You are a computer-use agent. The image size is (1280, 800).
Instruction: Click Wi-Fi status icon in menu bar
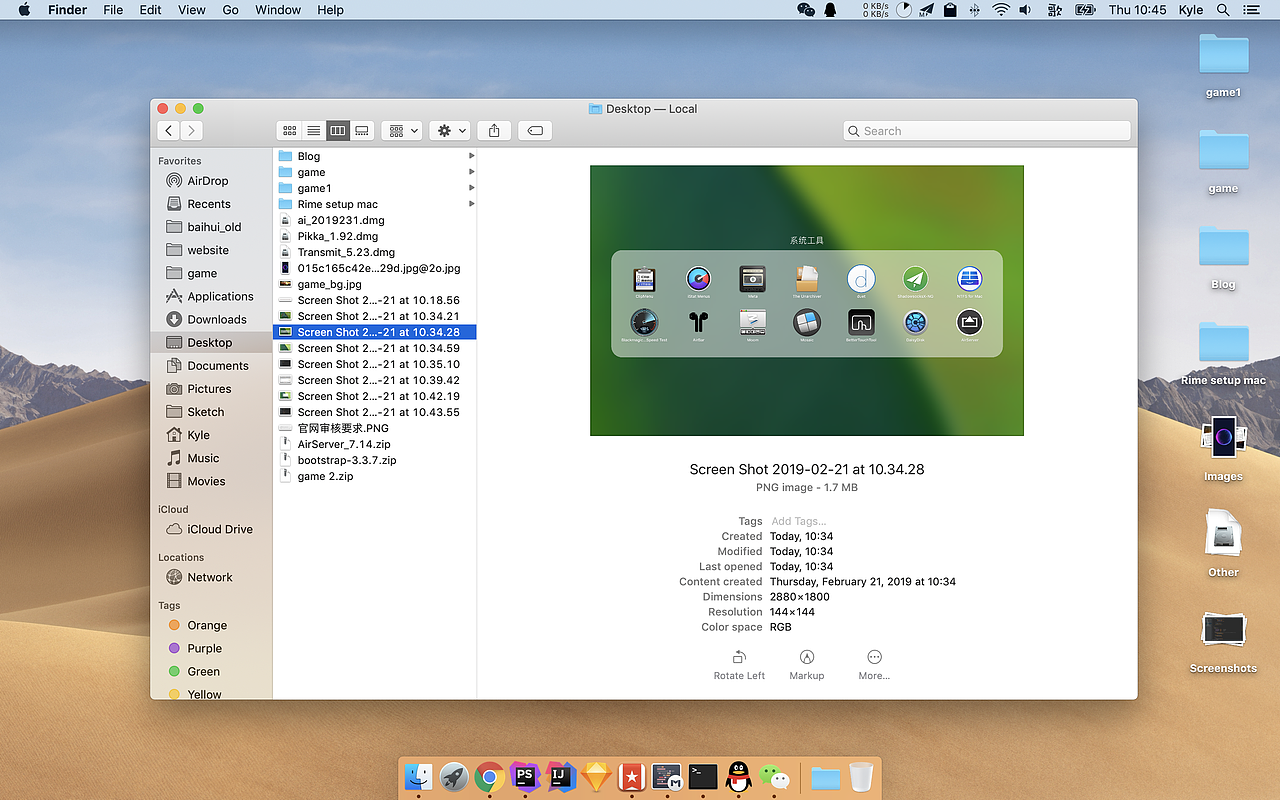1001,10
